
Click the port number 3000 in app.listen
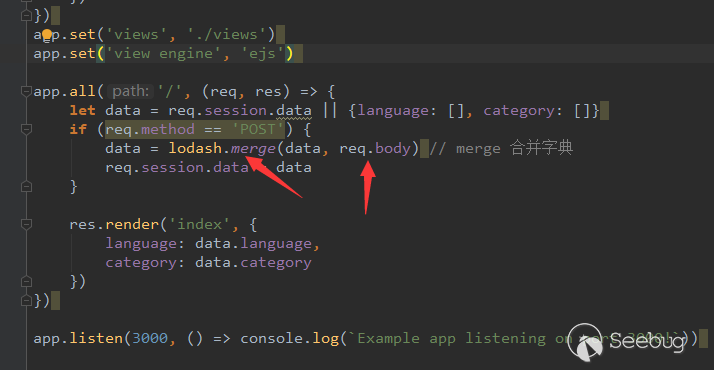tap(150, 338)
